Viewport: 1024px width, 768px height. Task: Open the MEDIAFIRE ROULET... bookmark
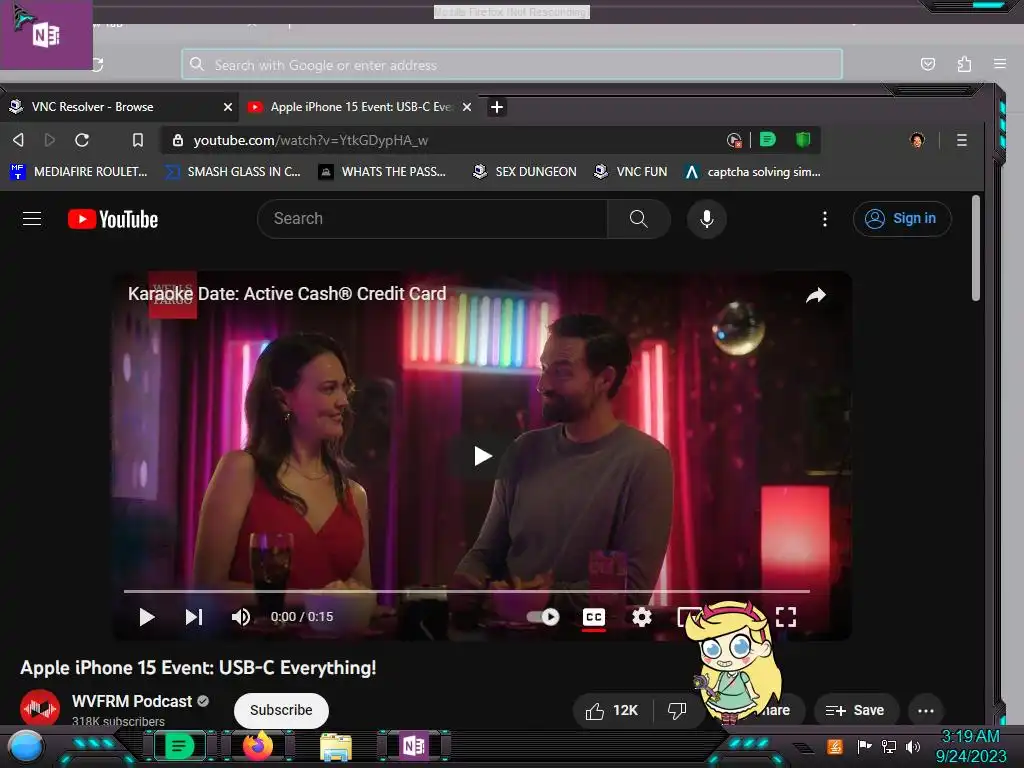tap(79, 172)
